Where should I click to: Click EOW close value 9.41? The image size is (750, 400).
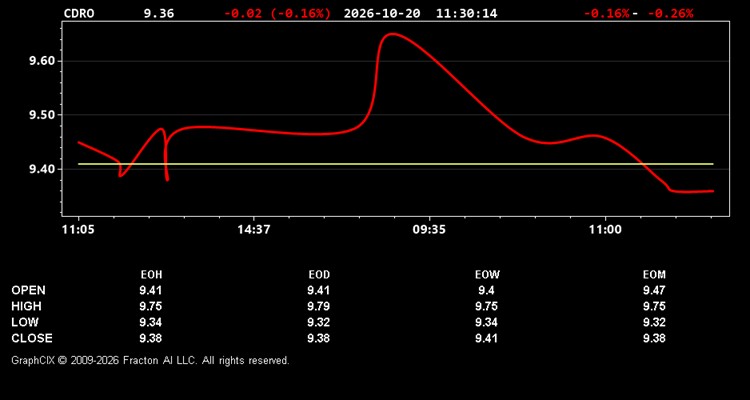click(487, 338)
